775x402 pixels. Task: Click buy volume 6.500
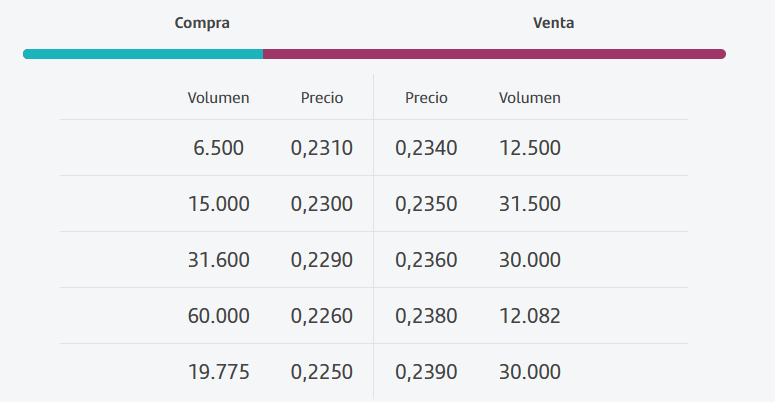coord(218,148)
